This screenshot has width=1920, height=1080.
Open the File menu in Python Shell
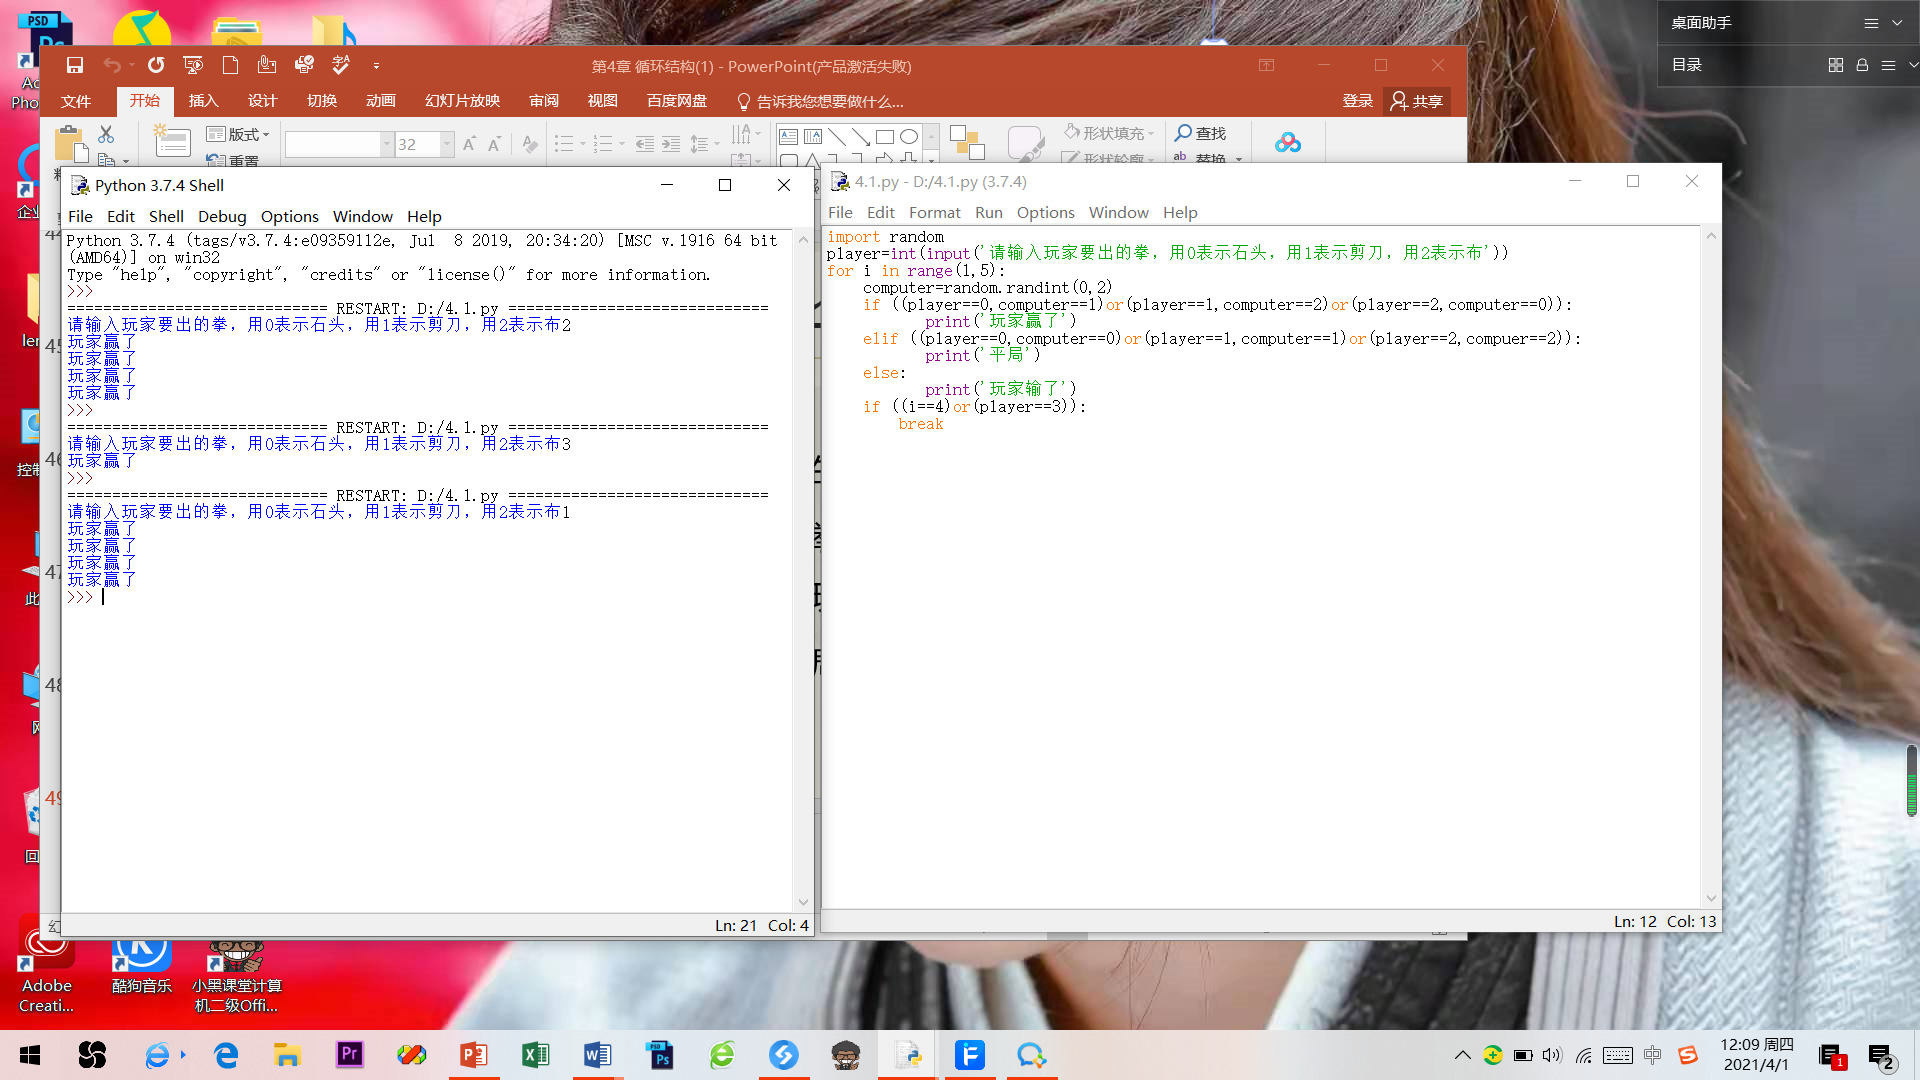[80, 216]
